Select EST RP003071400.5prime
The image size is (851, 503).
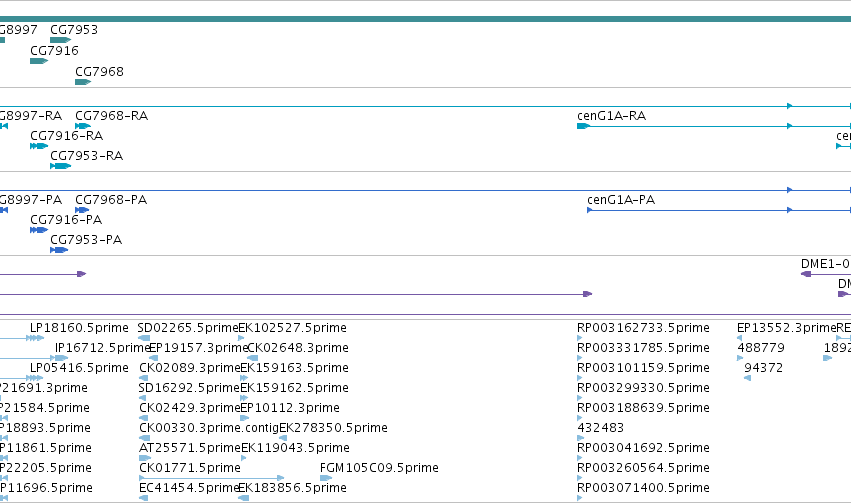643,488
